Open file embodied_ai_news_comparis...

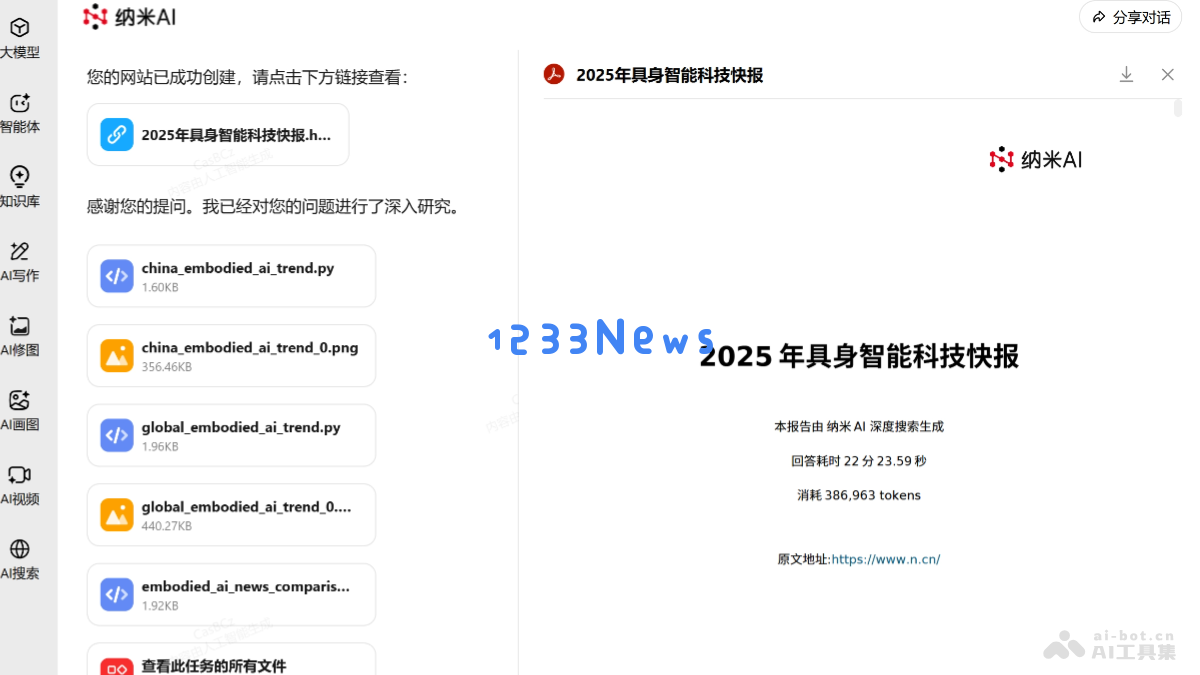click(x=231, y=594)
